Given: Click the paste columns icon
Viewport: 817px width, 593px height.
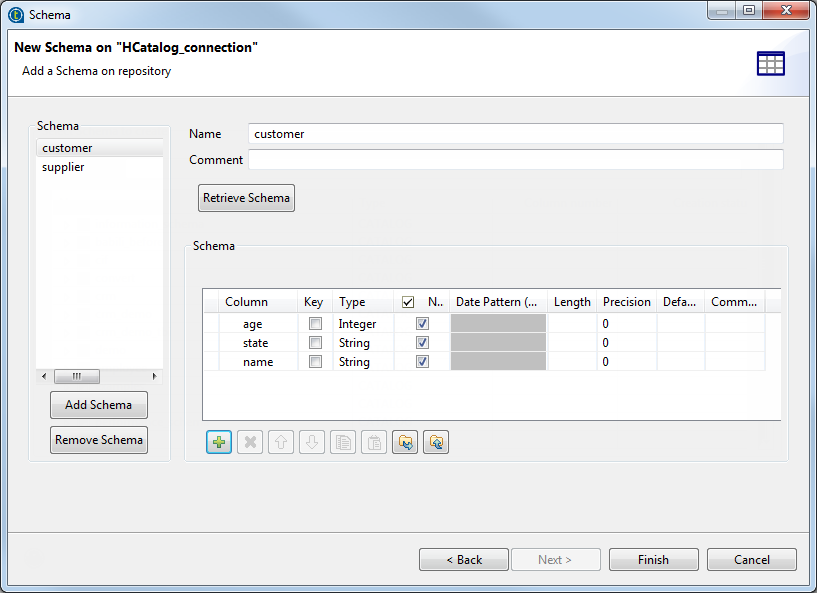Looking at the screenshot, I should pos(374,442).
